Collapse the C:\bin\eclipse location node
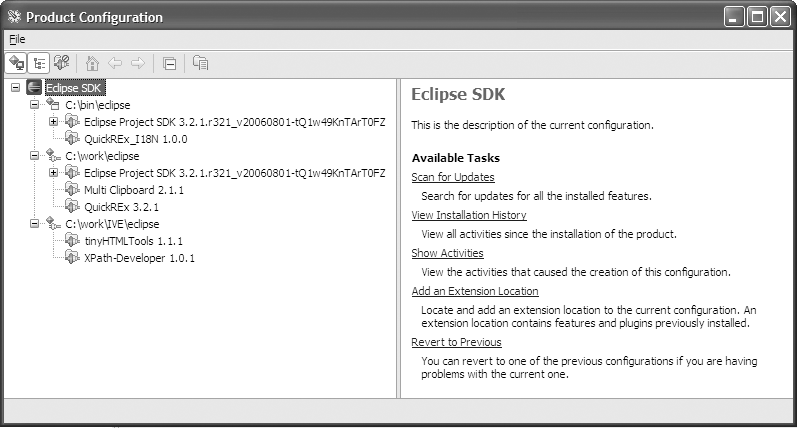This screenshot has height=428, width=797. point(34,104)
